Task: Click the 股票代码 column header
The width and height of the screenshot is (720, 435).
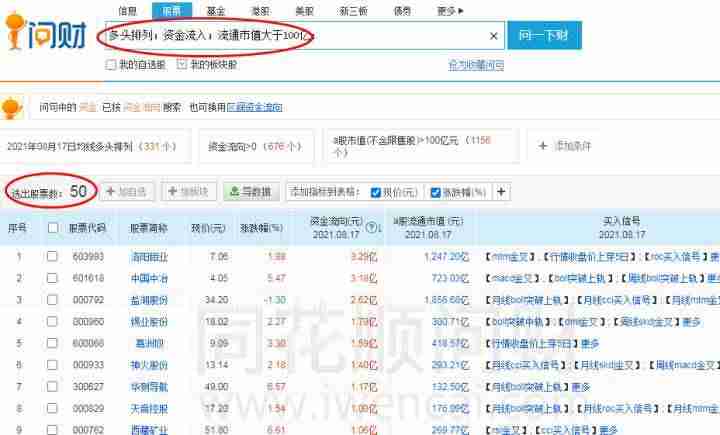Action: (87, 228)
